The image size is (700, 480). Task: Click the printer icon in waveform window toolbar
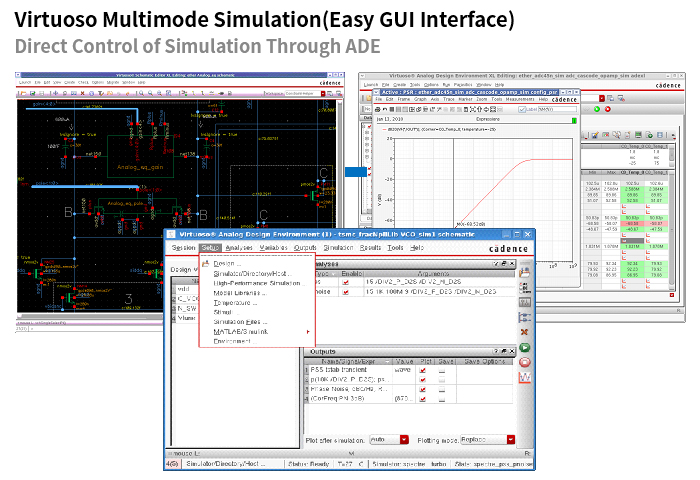pyautogui.click(x=378, y=109)
